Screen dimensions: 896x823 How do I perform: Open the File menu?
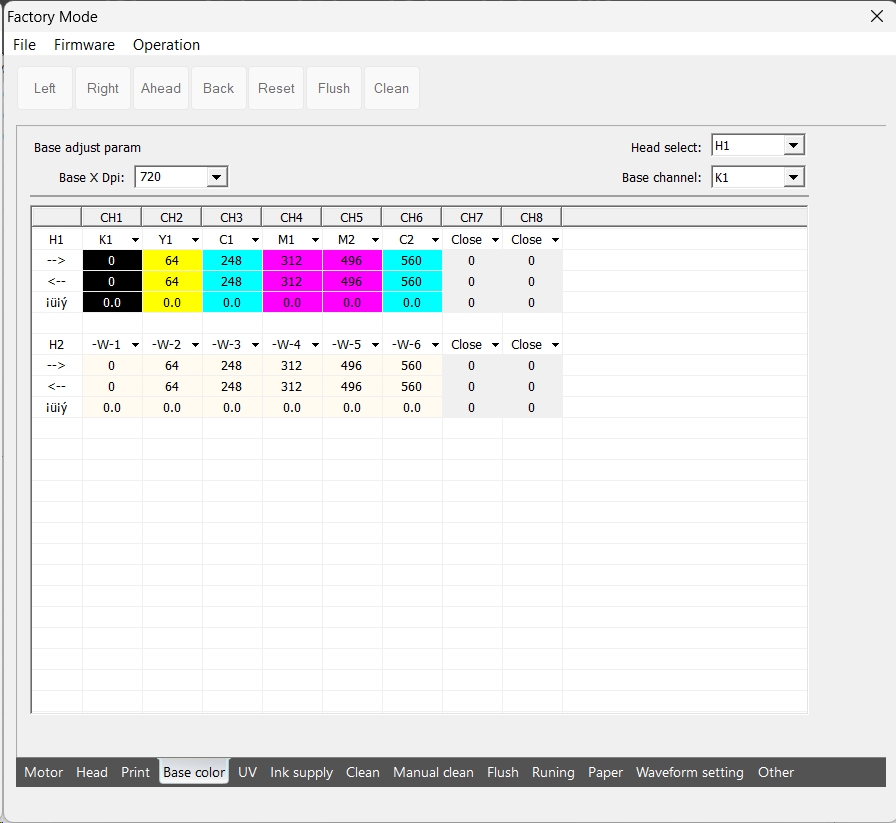point(24,45)
